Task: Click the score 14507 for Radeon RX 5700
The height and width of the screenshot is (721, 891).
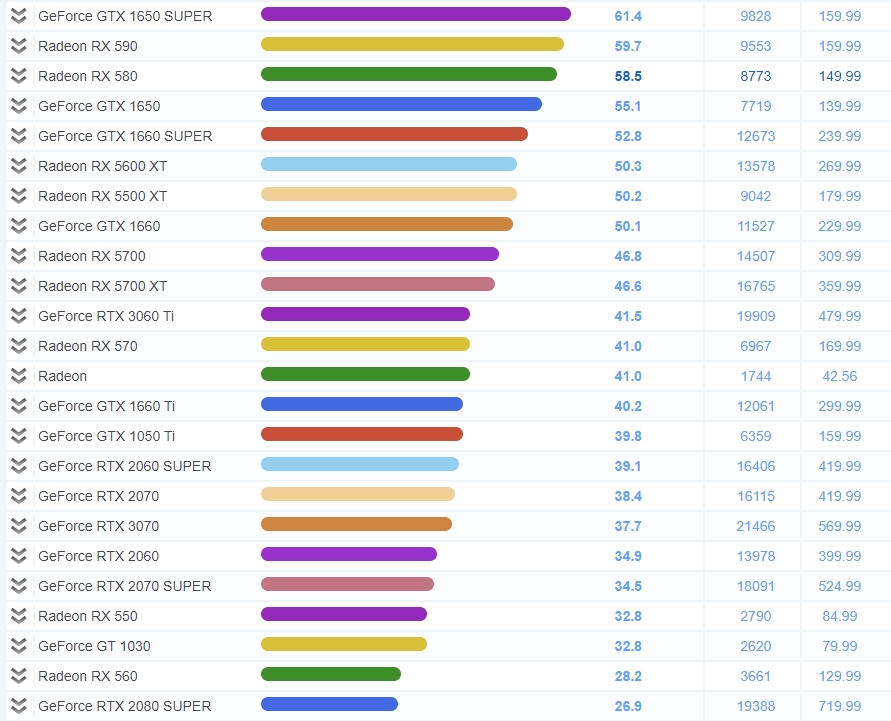Action: (756, 256)
